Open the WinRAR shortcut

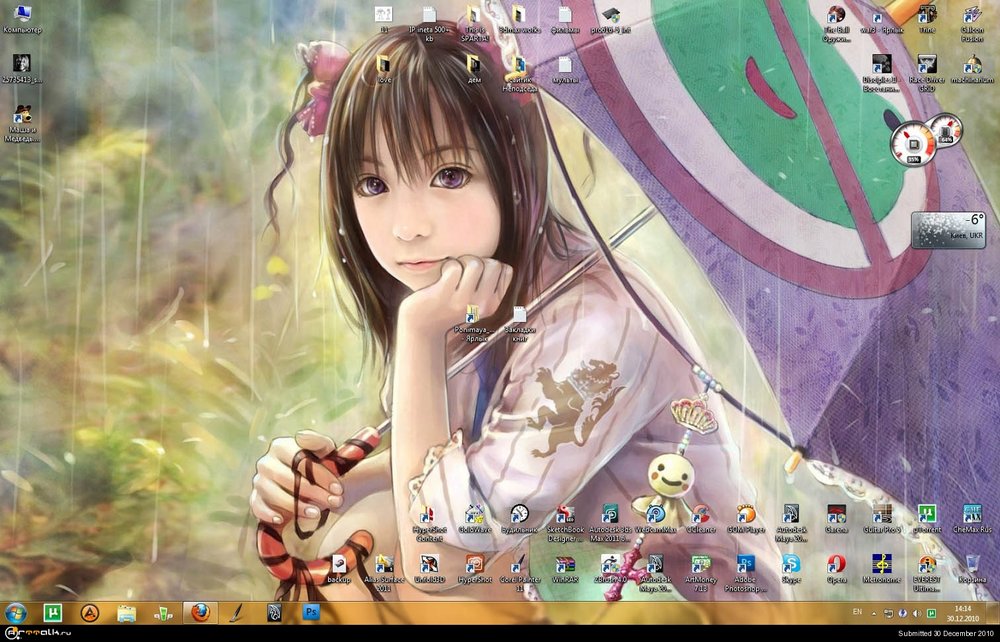click(x=565, y=565)
